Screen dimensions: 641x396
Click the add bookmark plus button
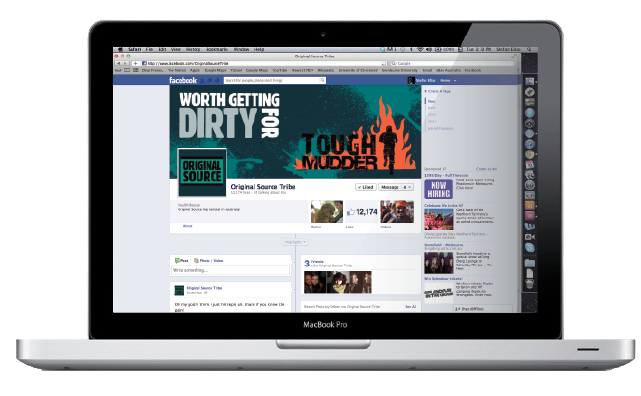tap(135, 63)
